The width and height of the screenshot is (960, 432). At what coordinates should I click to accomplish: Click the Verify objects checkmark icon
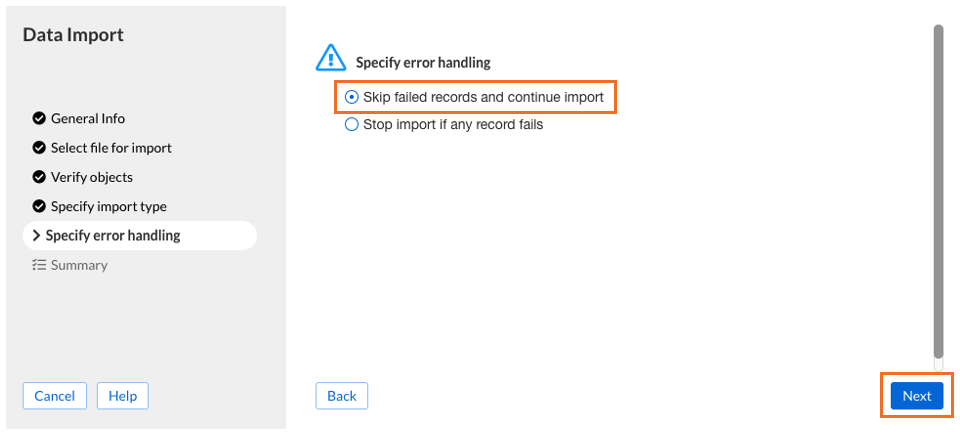coord(39,177)
